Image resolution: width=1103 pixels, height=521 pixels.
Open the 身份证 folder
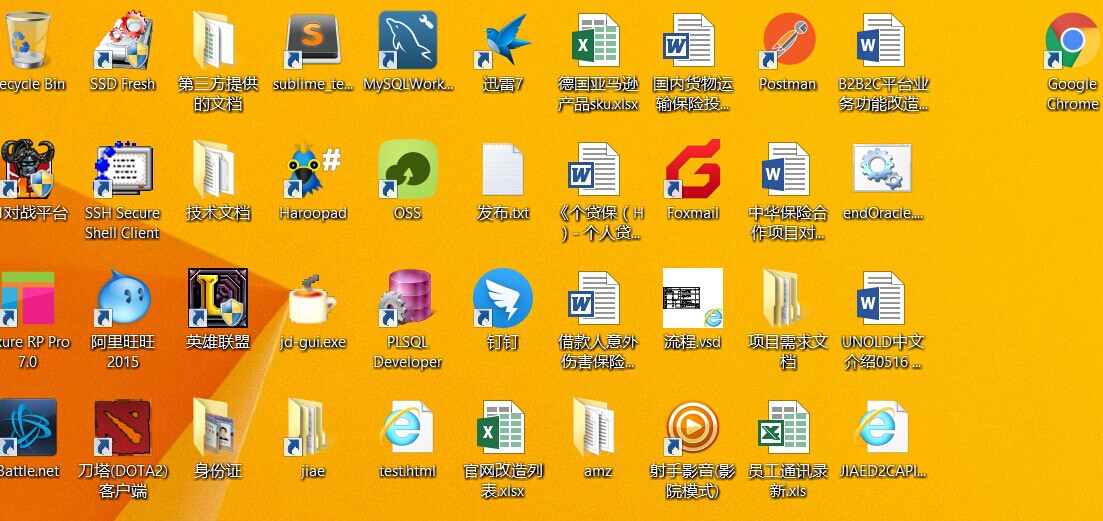coord(215,427)
